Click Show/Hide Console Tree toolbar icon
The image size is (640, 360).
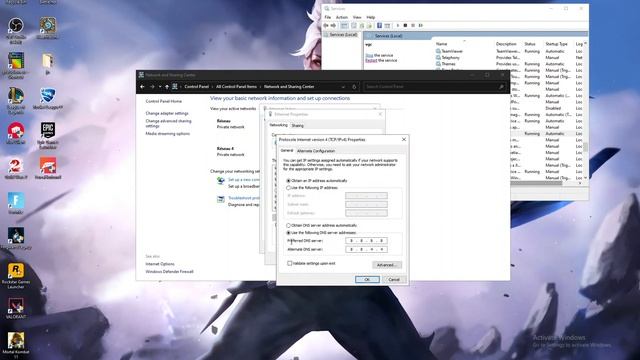coord(344,25)
